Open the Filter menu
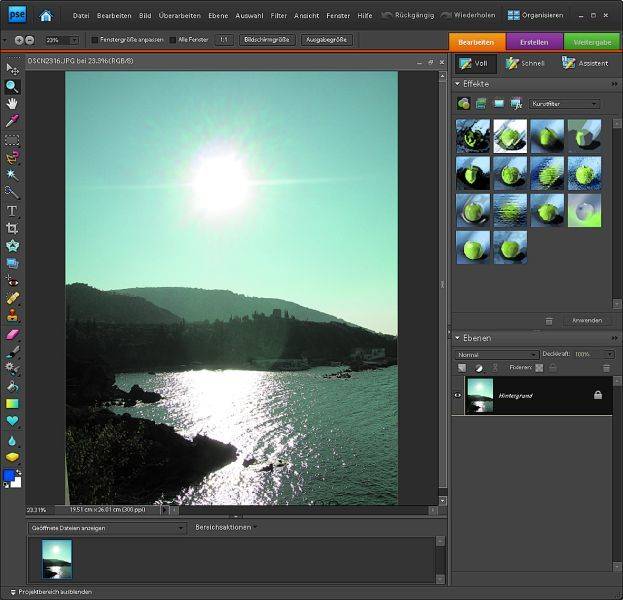The width and height of the screenshot is (623, 600). [x=279, y=16]
